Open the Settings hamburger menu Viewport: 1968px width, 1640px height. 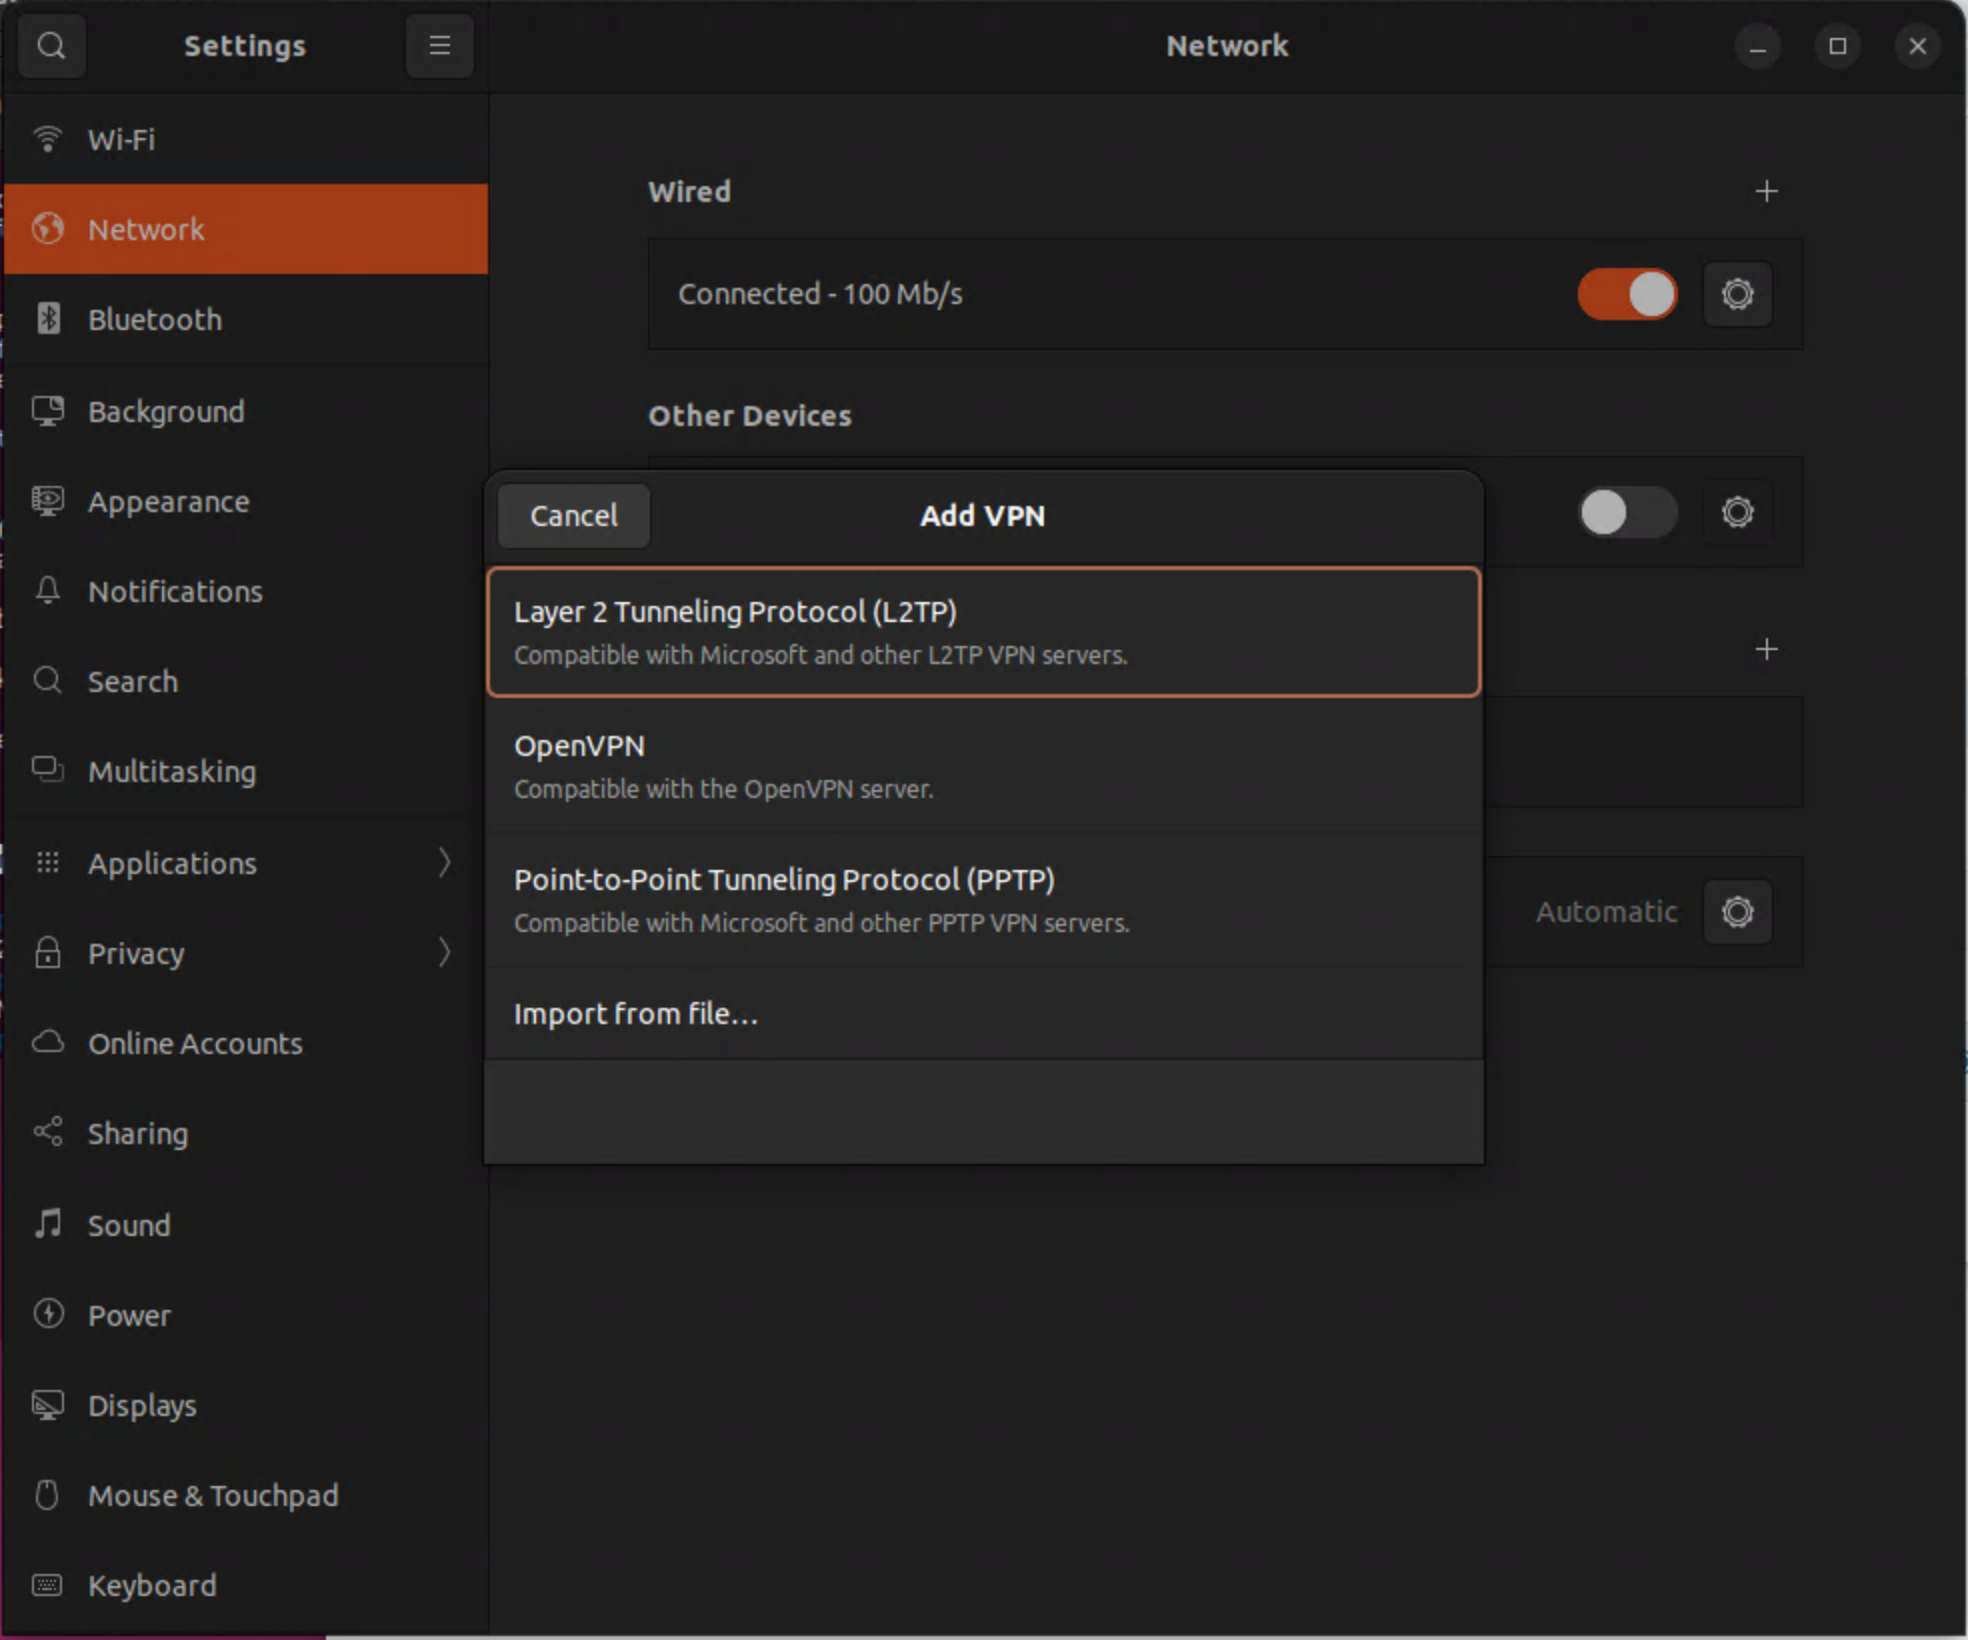[439, 46]
